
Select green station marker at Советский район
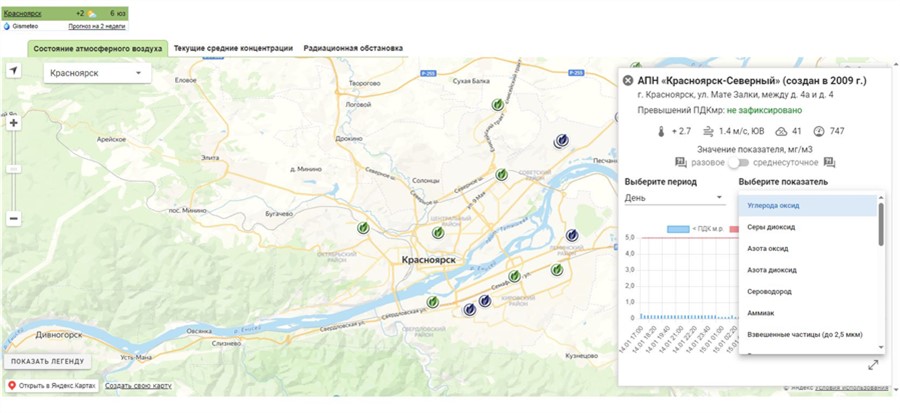(501, 174)
